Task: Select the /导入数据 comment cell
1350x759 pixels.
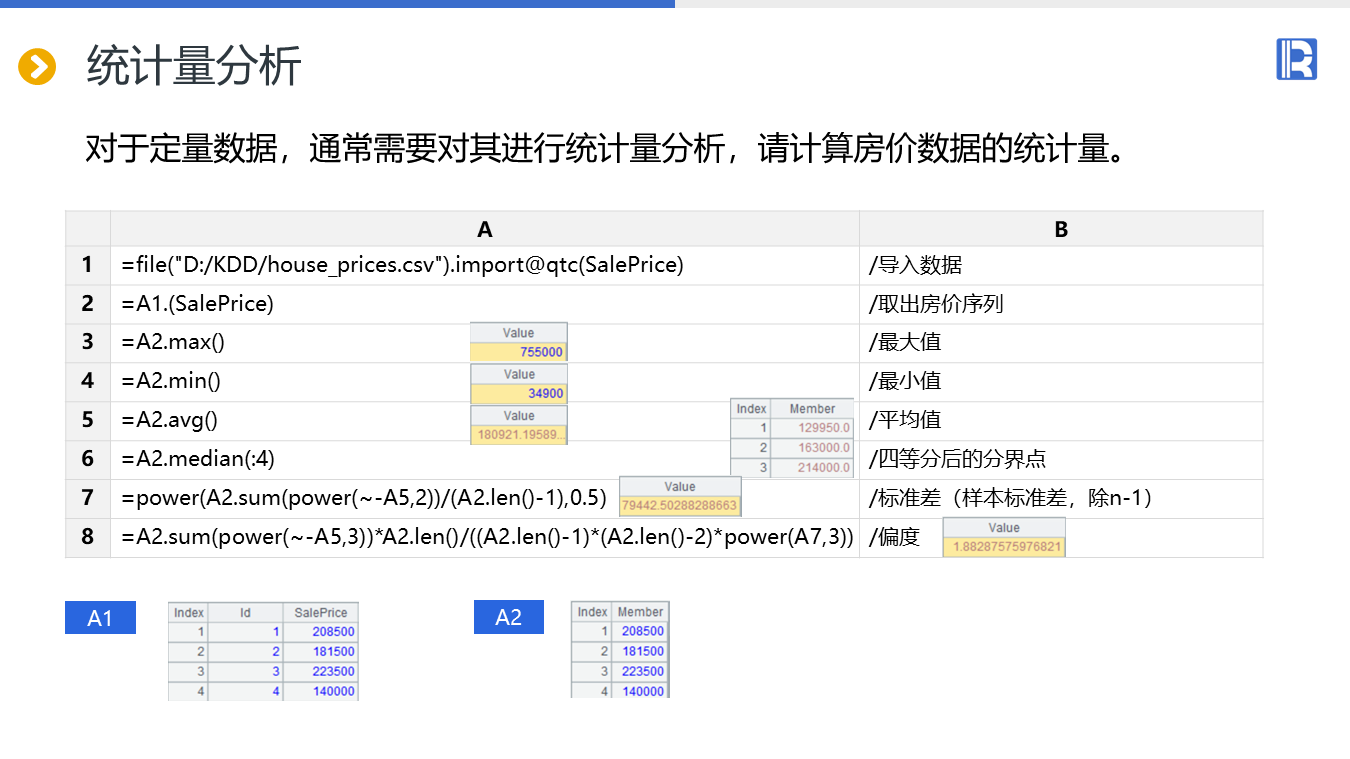Action: pos(1061,265)
